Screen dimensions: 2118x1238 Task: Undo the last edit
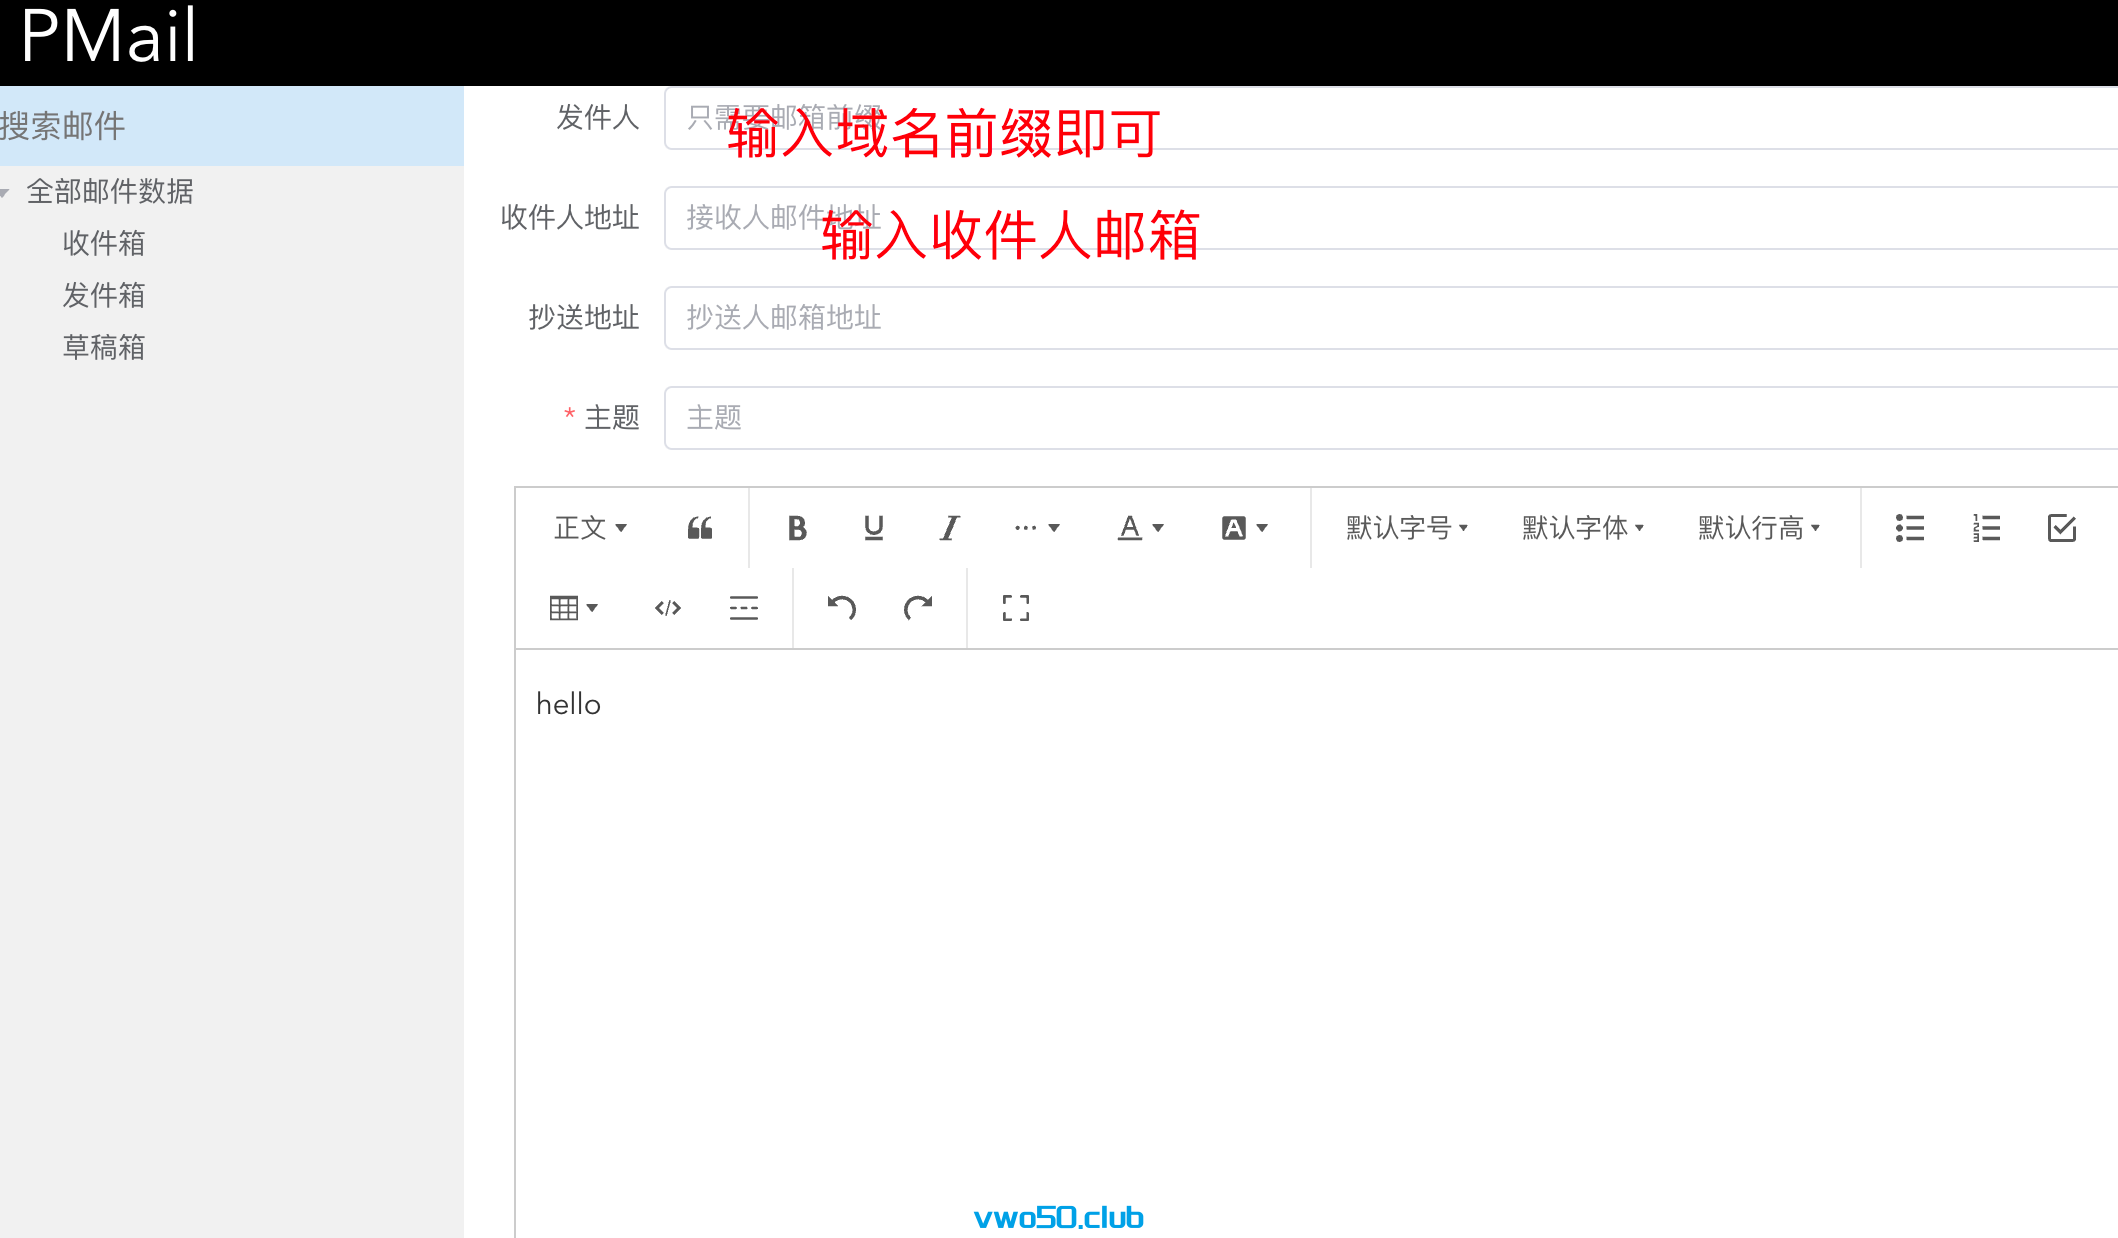coord(841,608)
